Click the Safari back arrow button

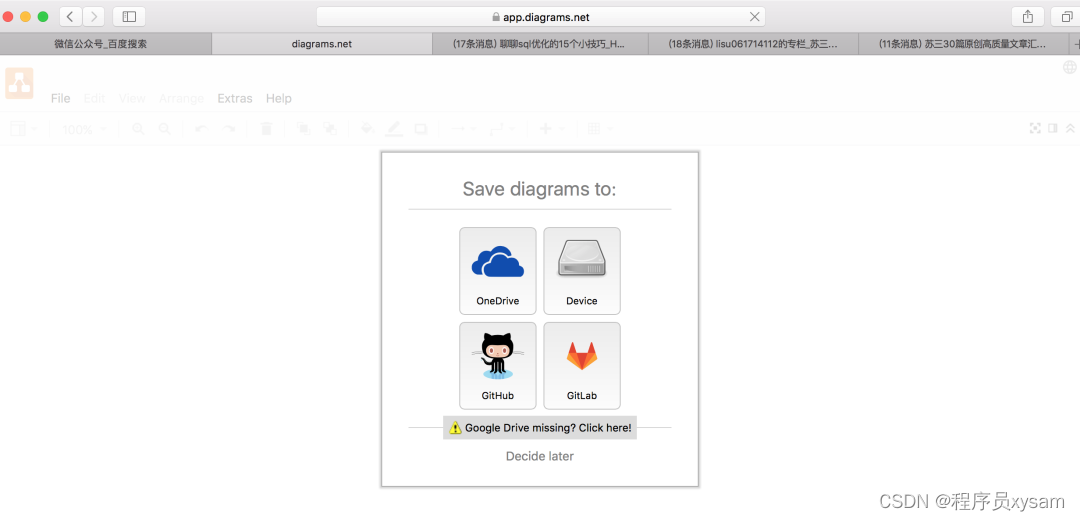tap(70, 17)
